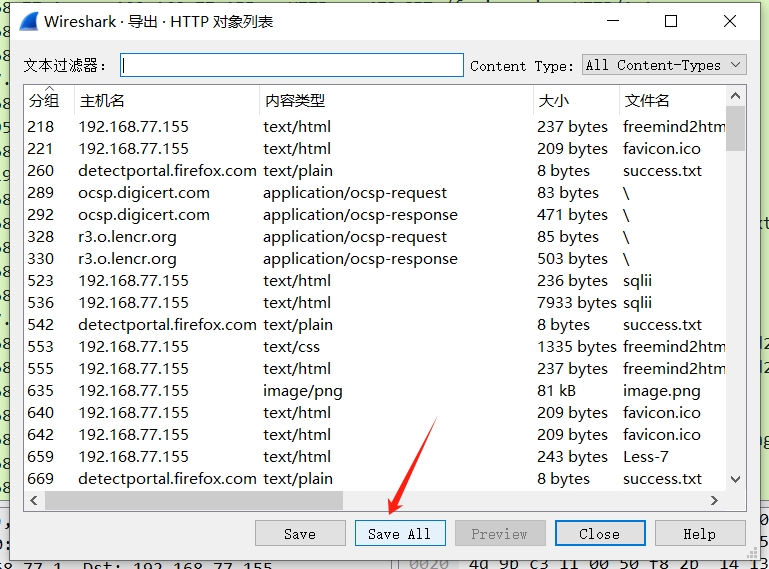Select the text/css row of packet 553
This screenshot has width=769, height=569.
375,347
